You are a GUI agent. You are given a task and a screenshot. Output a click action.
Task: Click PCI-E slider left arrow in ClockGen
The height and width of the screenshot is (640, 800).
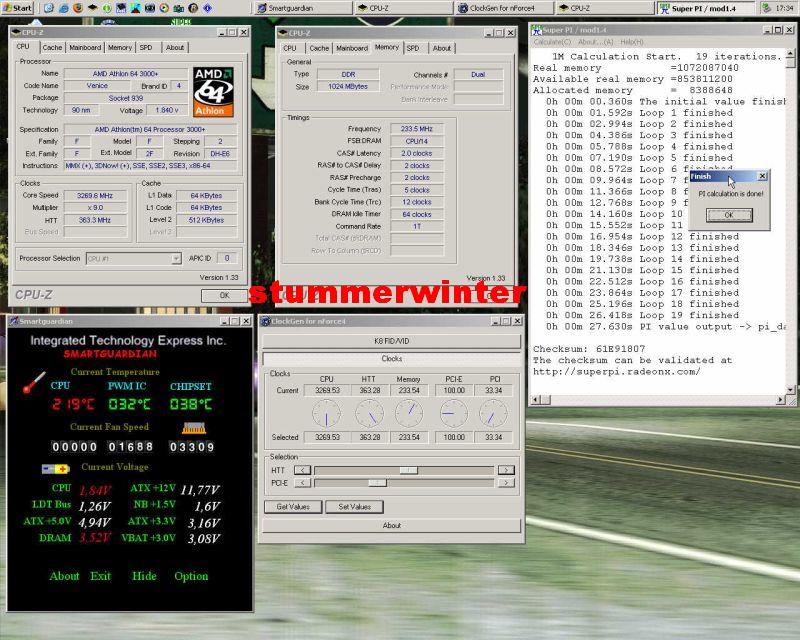pos(303,483)
